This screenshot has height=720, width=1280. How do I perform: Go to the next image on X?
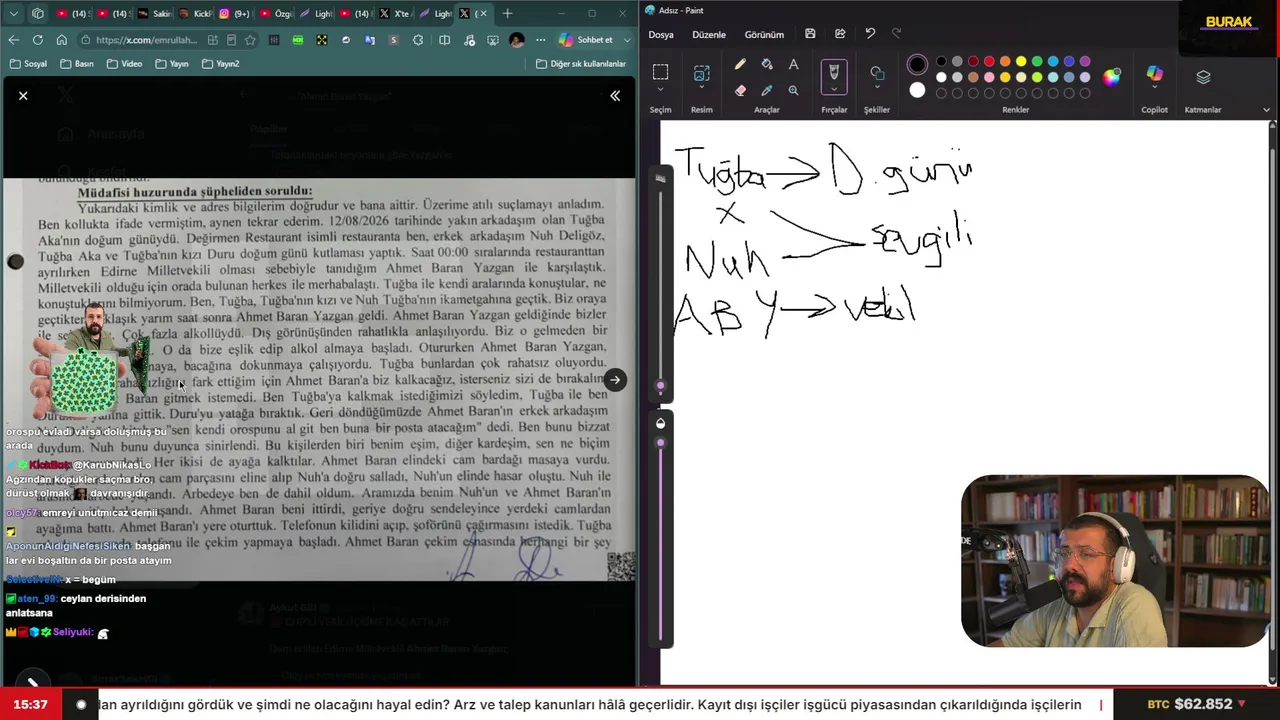pos(615,380)
